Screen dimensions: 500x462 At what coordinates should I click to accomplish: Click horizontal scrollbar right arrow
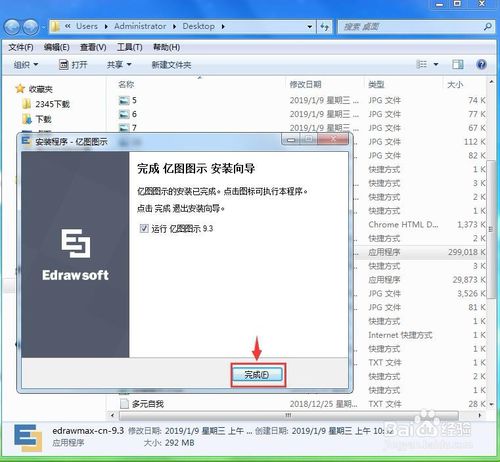[480, 415]
